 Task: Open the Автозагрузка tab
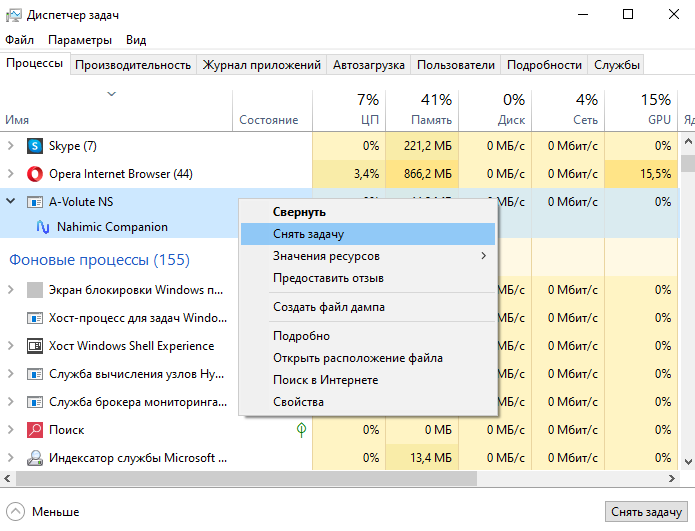coord(369,65)
